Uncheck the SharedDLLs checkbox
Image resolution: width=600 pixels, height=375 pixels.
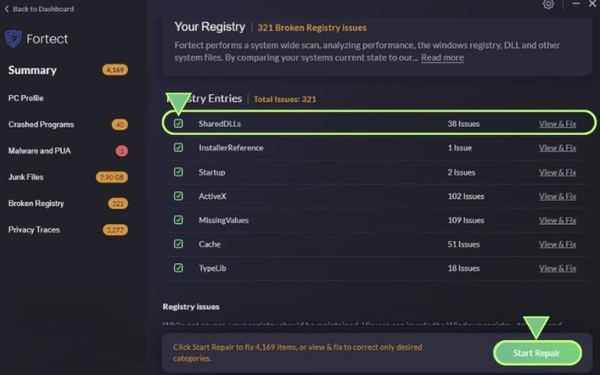[178, 123]
